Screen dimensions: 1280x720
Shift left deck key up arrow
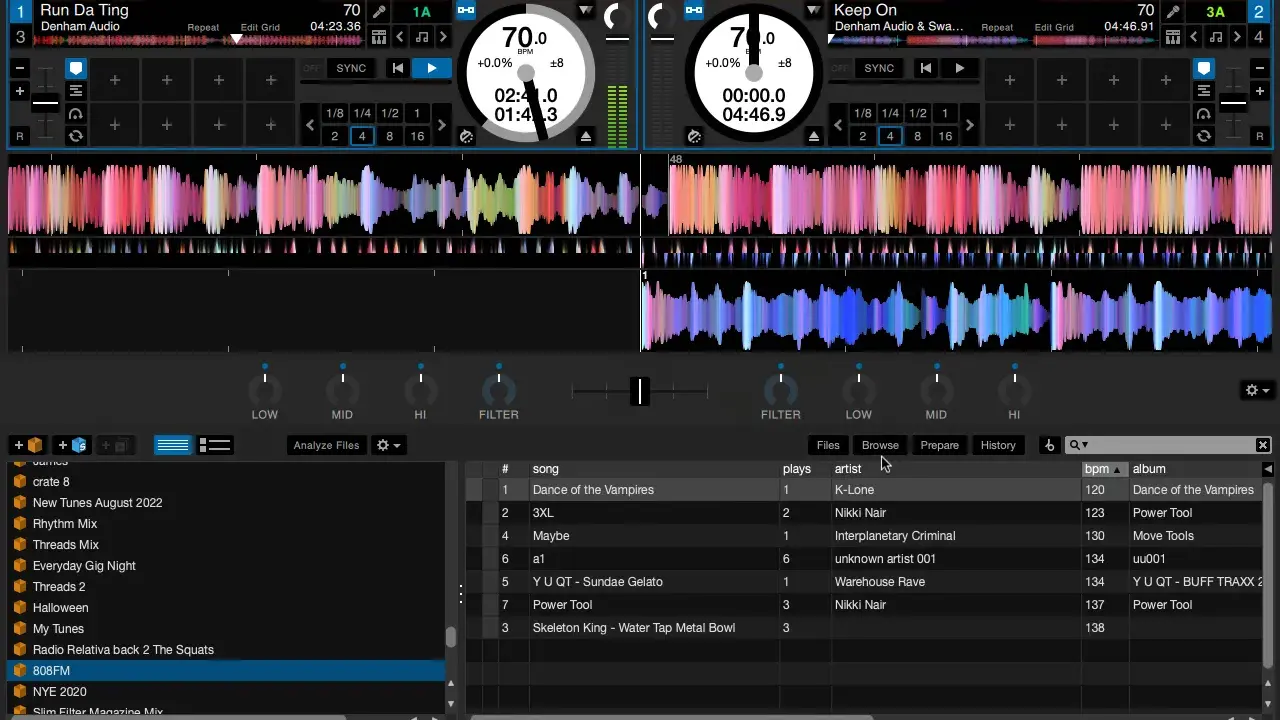(x=442, y=37)
